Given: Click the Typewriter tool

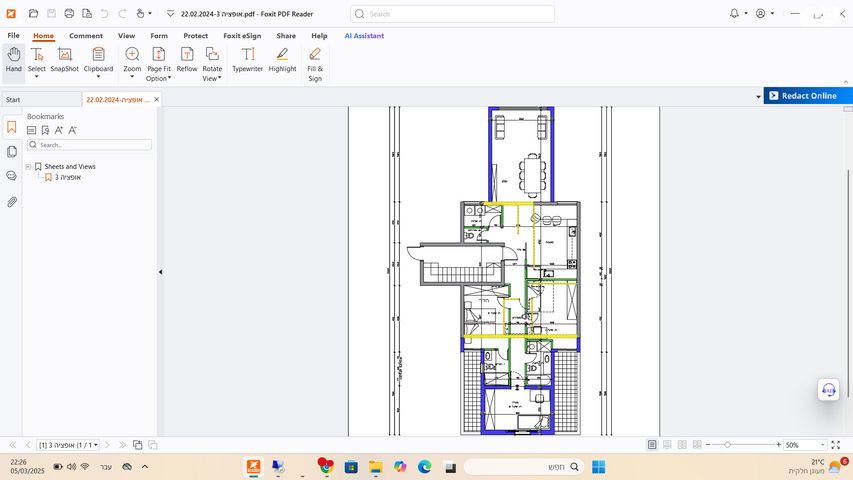Looking at the screenshot, I should 247,59.
